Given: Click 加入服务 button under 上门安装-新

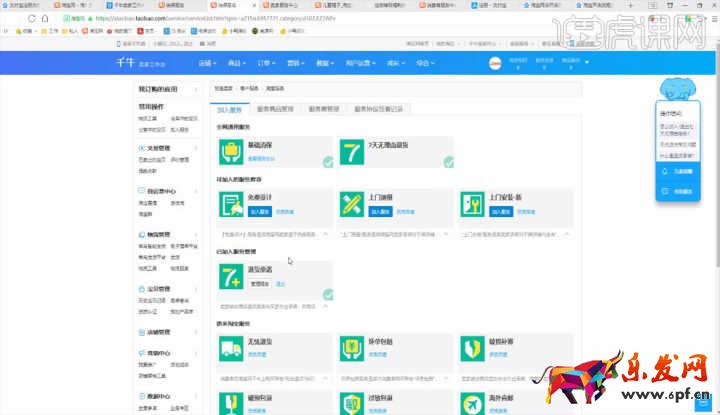Looking at the screenshot, I should pyautogui.click(x=499, y=212).
